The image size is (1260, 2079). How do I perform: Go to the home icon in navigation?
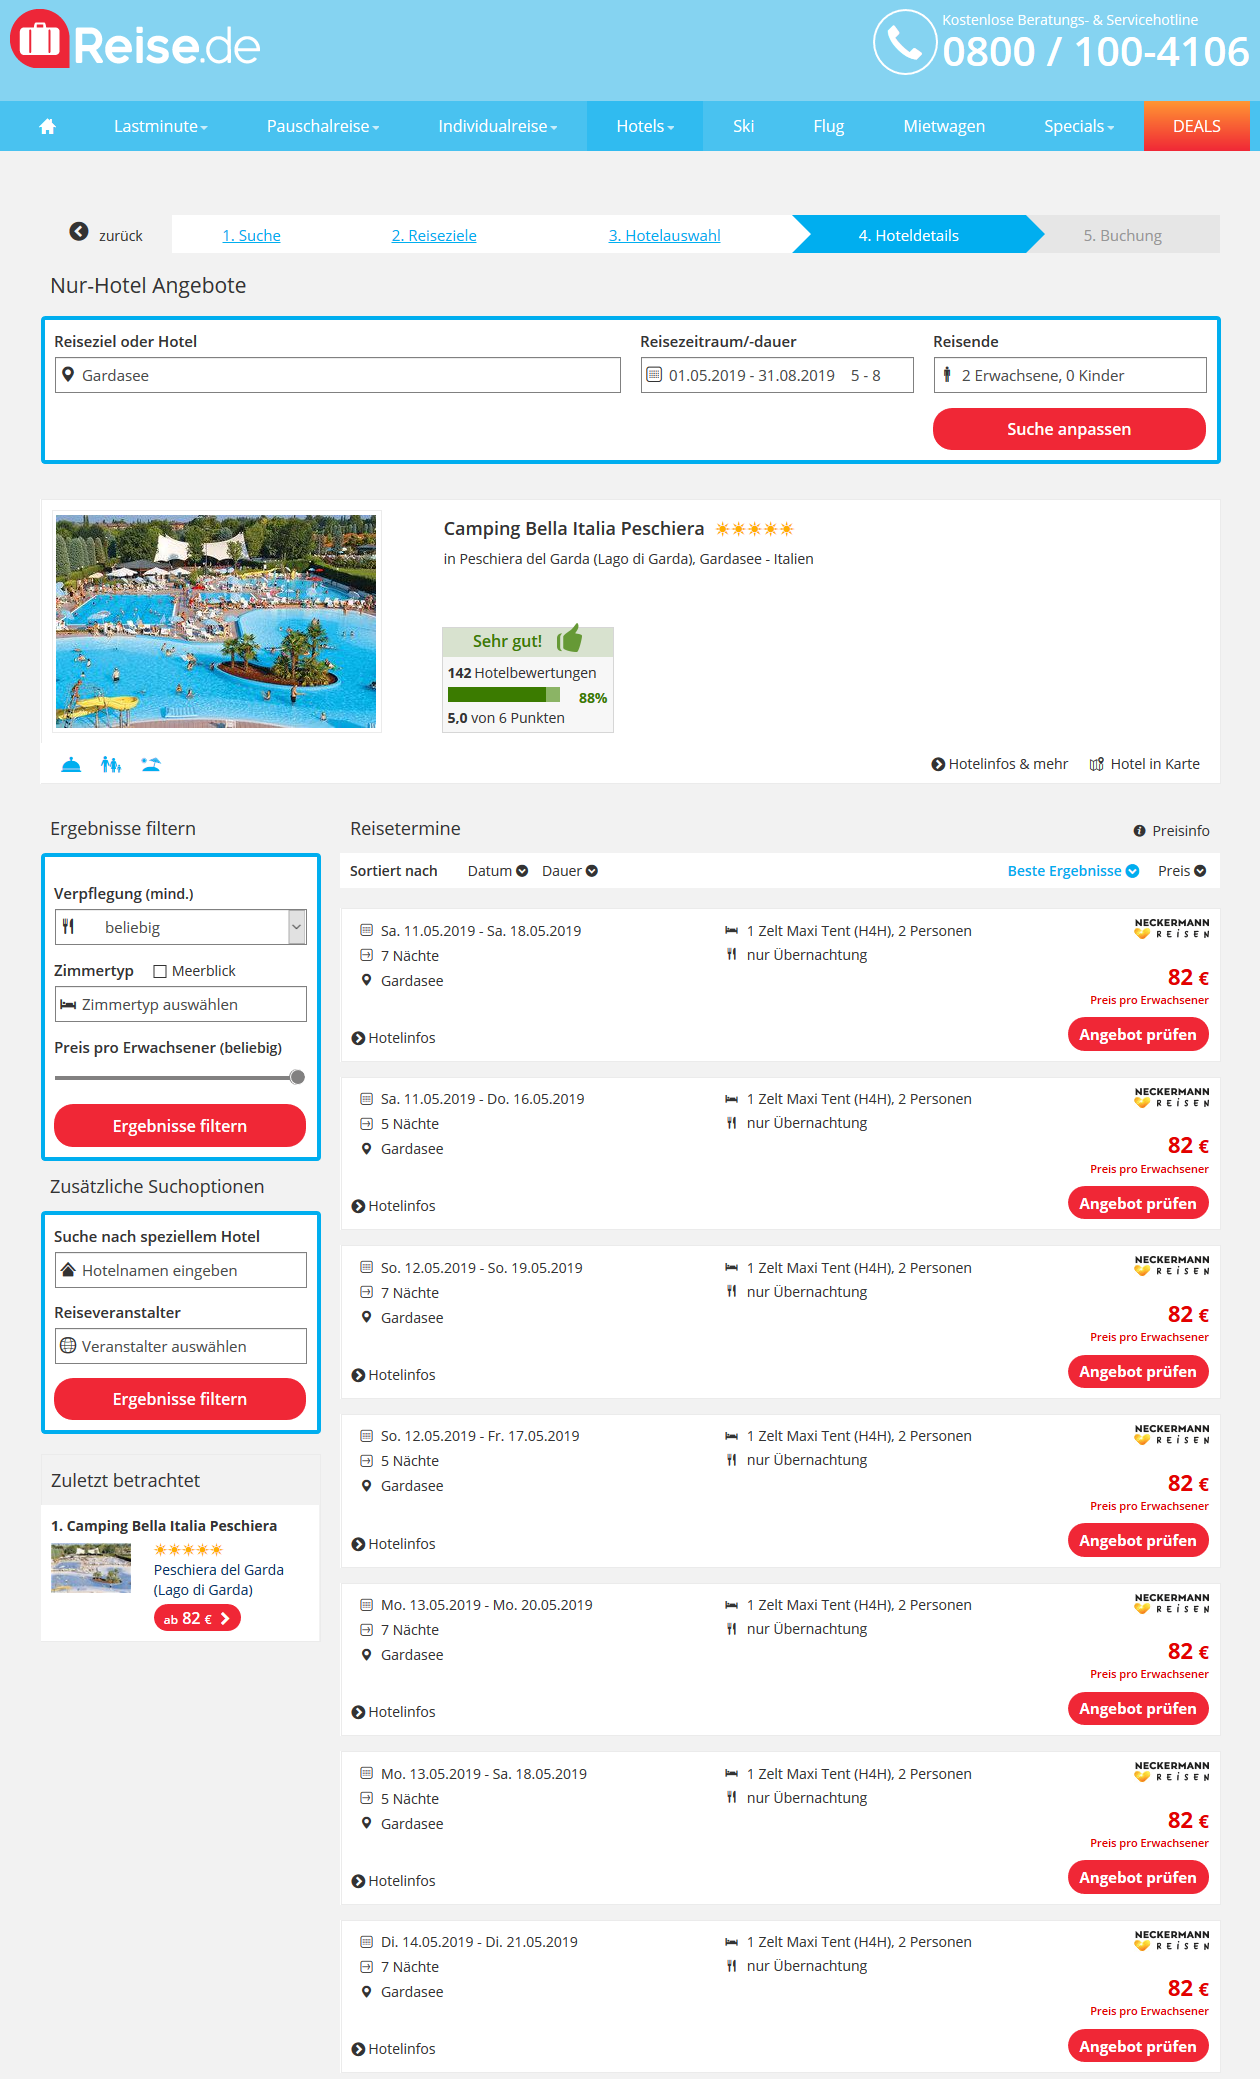(x=47, y=126)
